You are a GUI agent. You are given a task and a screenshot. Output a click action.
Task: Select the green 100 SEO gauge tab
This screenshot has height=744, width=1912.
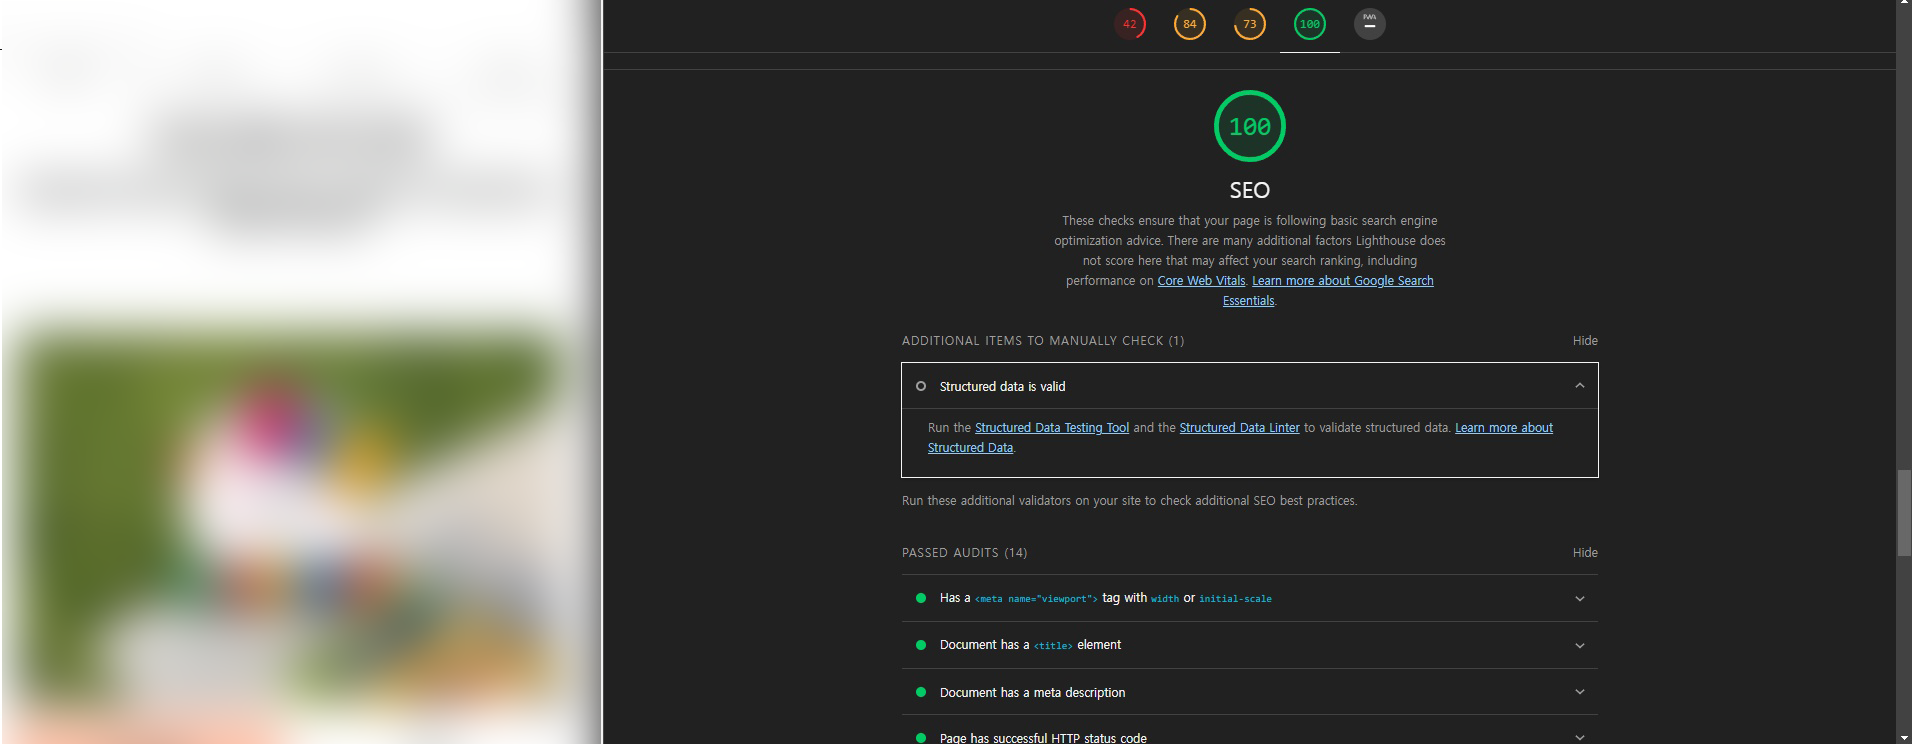(x=1309, y=24)
